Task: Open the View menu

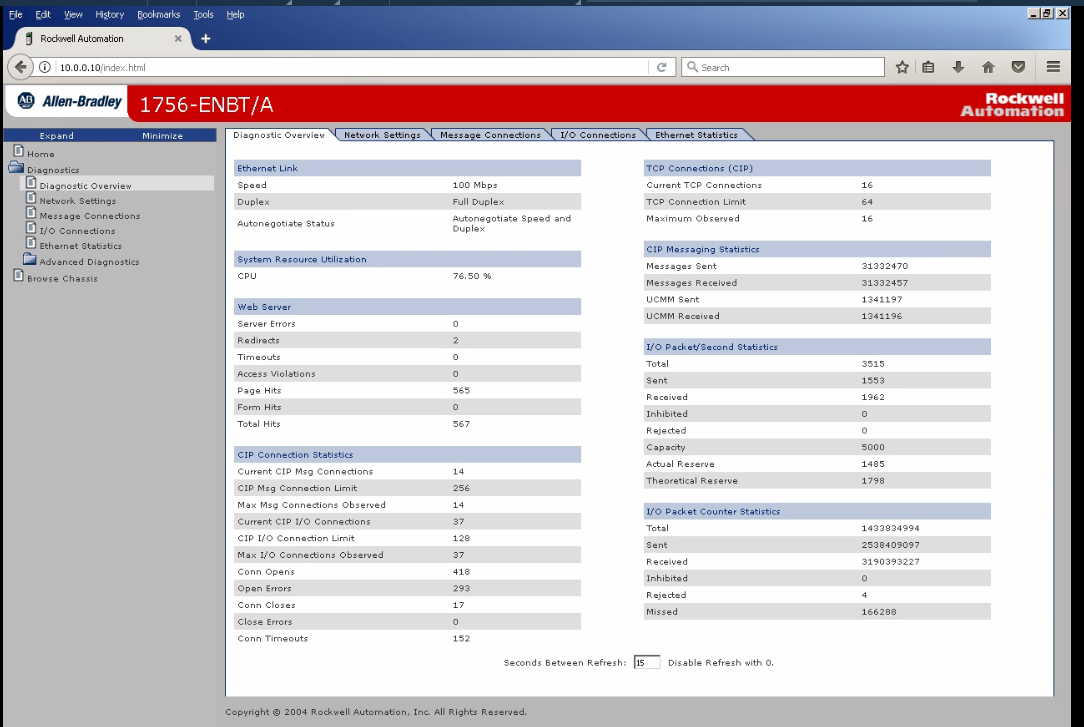Action: tap(73, 15)
